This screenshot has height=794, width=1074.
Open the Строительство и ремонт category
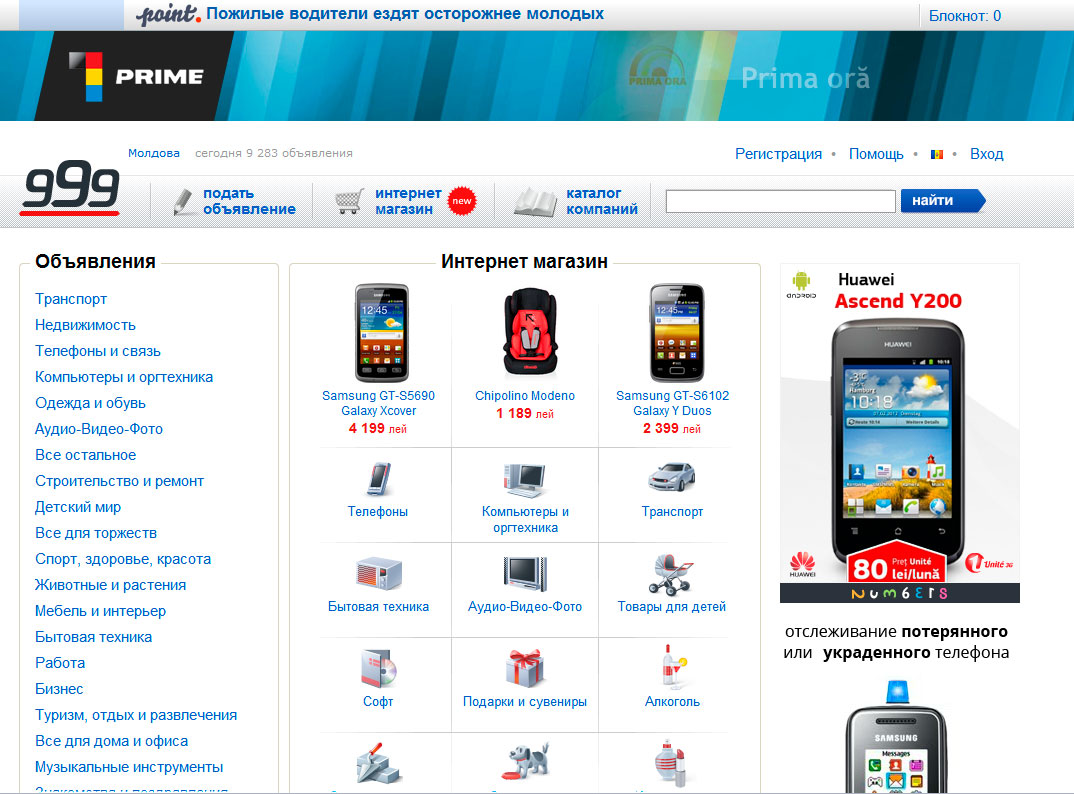point(119,482)
